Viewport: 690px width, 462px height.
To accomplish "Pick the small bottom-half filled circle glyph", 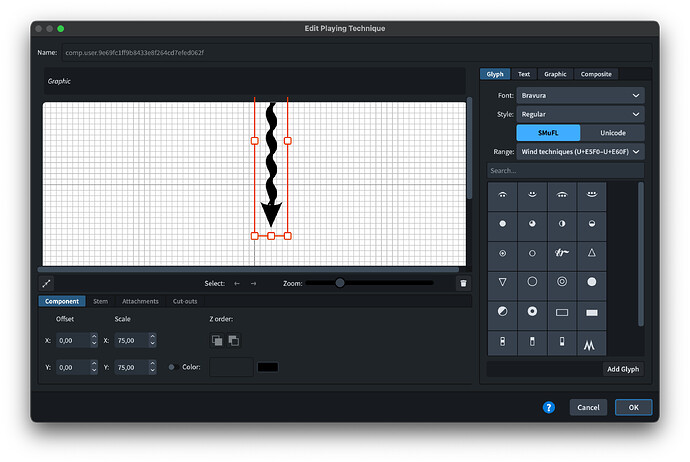I will [x=592, y=224].
